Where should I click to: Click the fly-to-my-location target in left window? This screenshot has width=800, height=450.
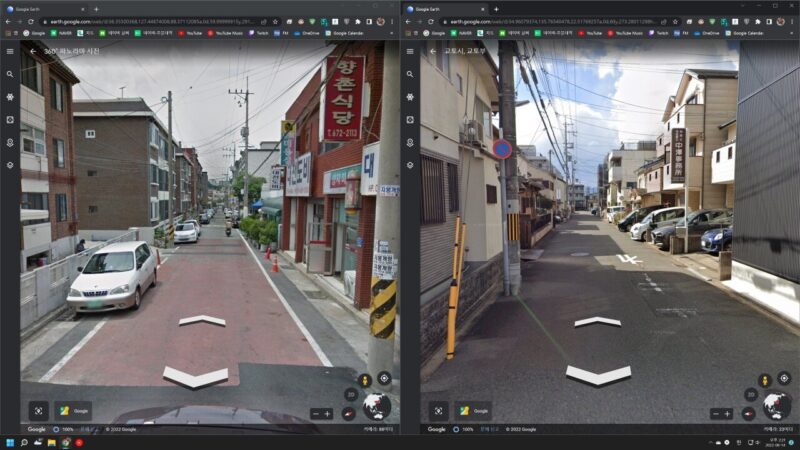coord(383,378)
